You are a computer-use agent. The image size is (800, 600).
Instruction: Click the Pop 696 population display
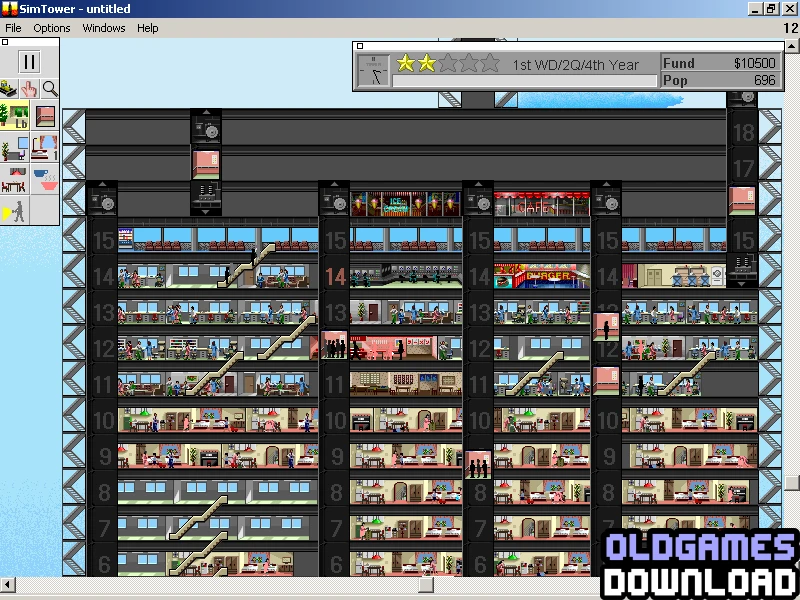pyautogui.click(x=720, y=80)
